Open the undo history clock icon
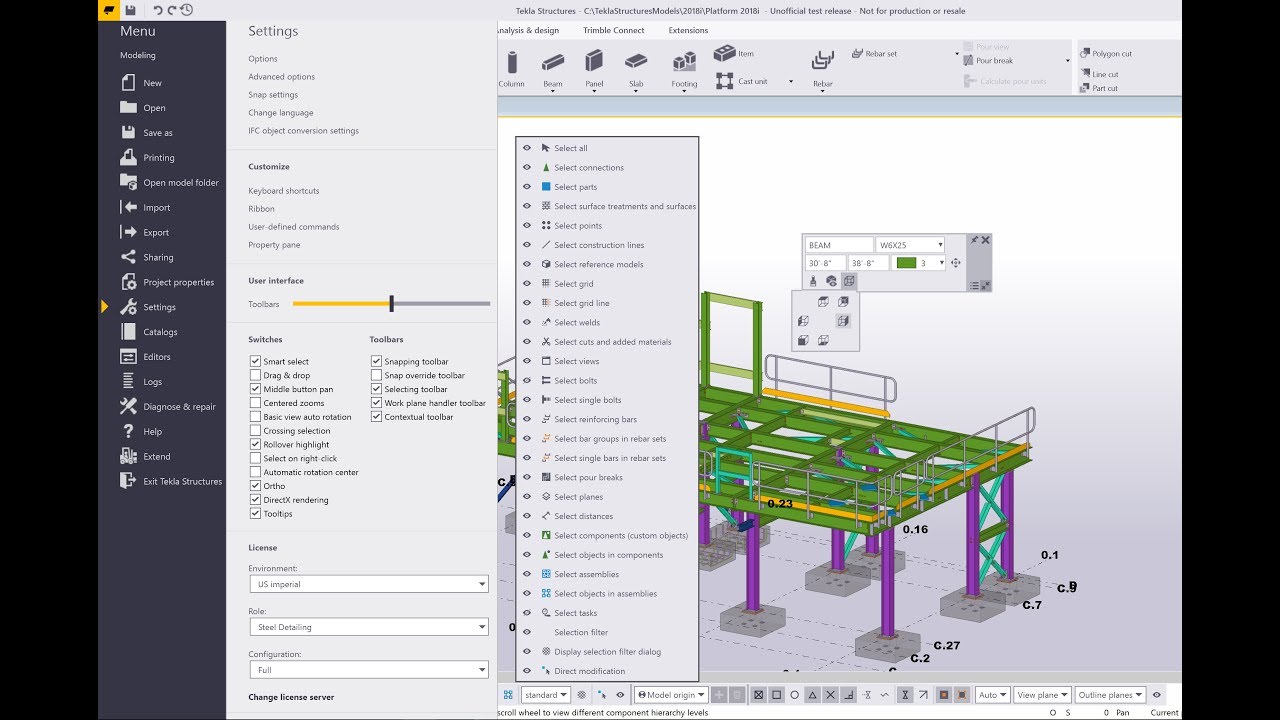The image size is (1280, 720). tap(187, 10)
